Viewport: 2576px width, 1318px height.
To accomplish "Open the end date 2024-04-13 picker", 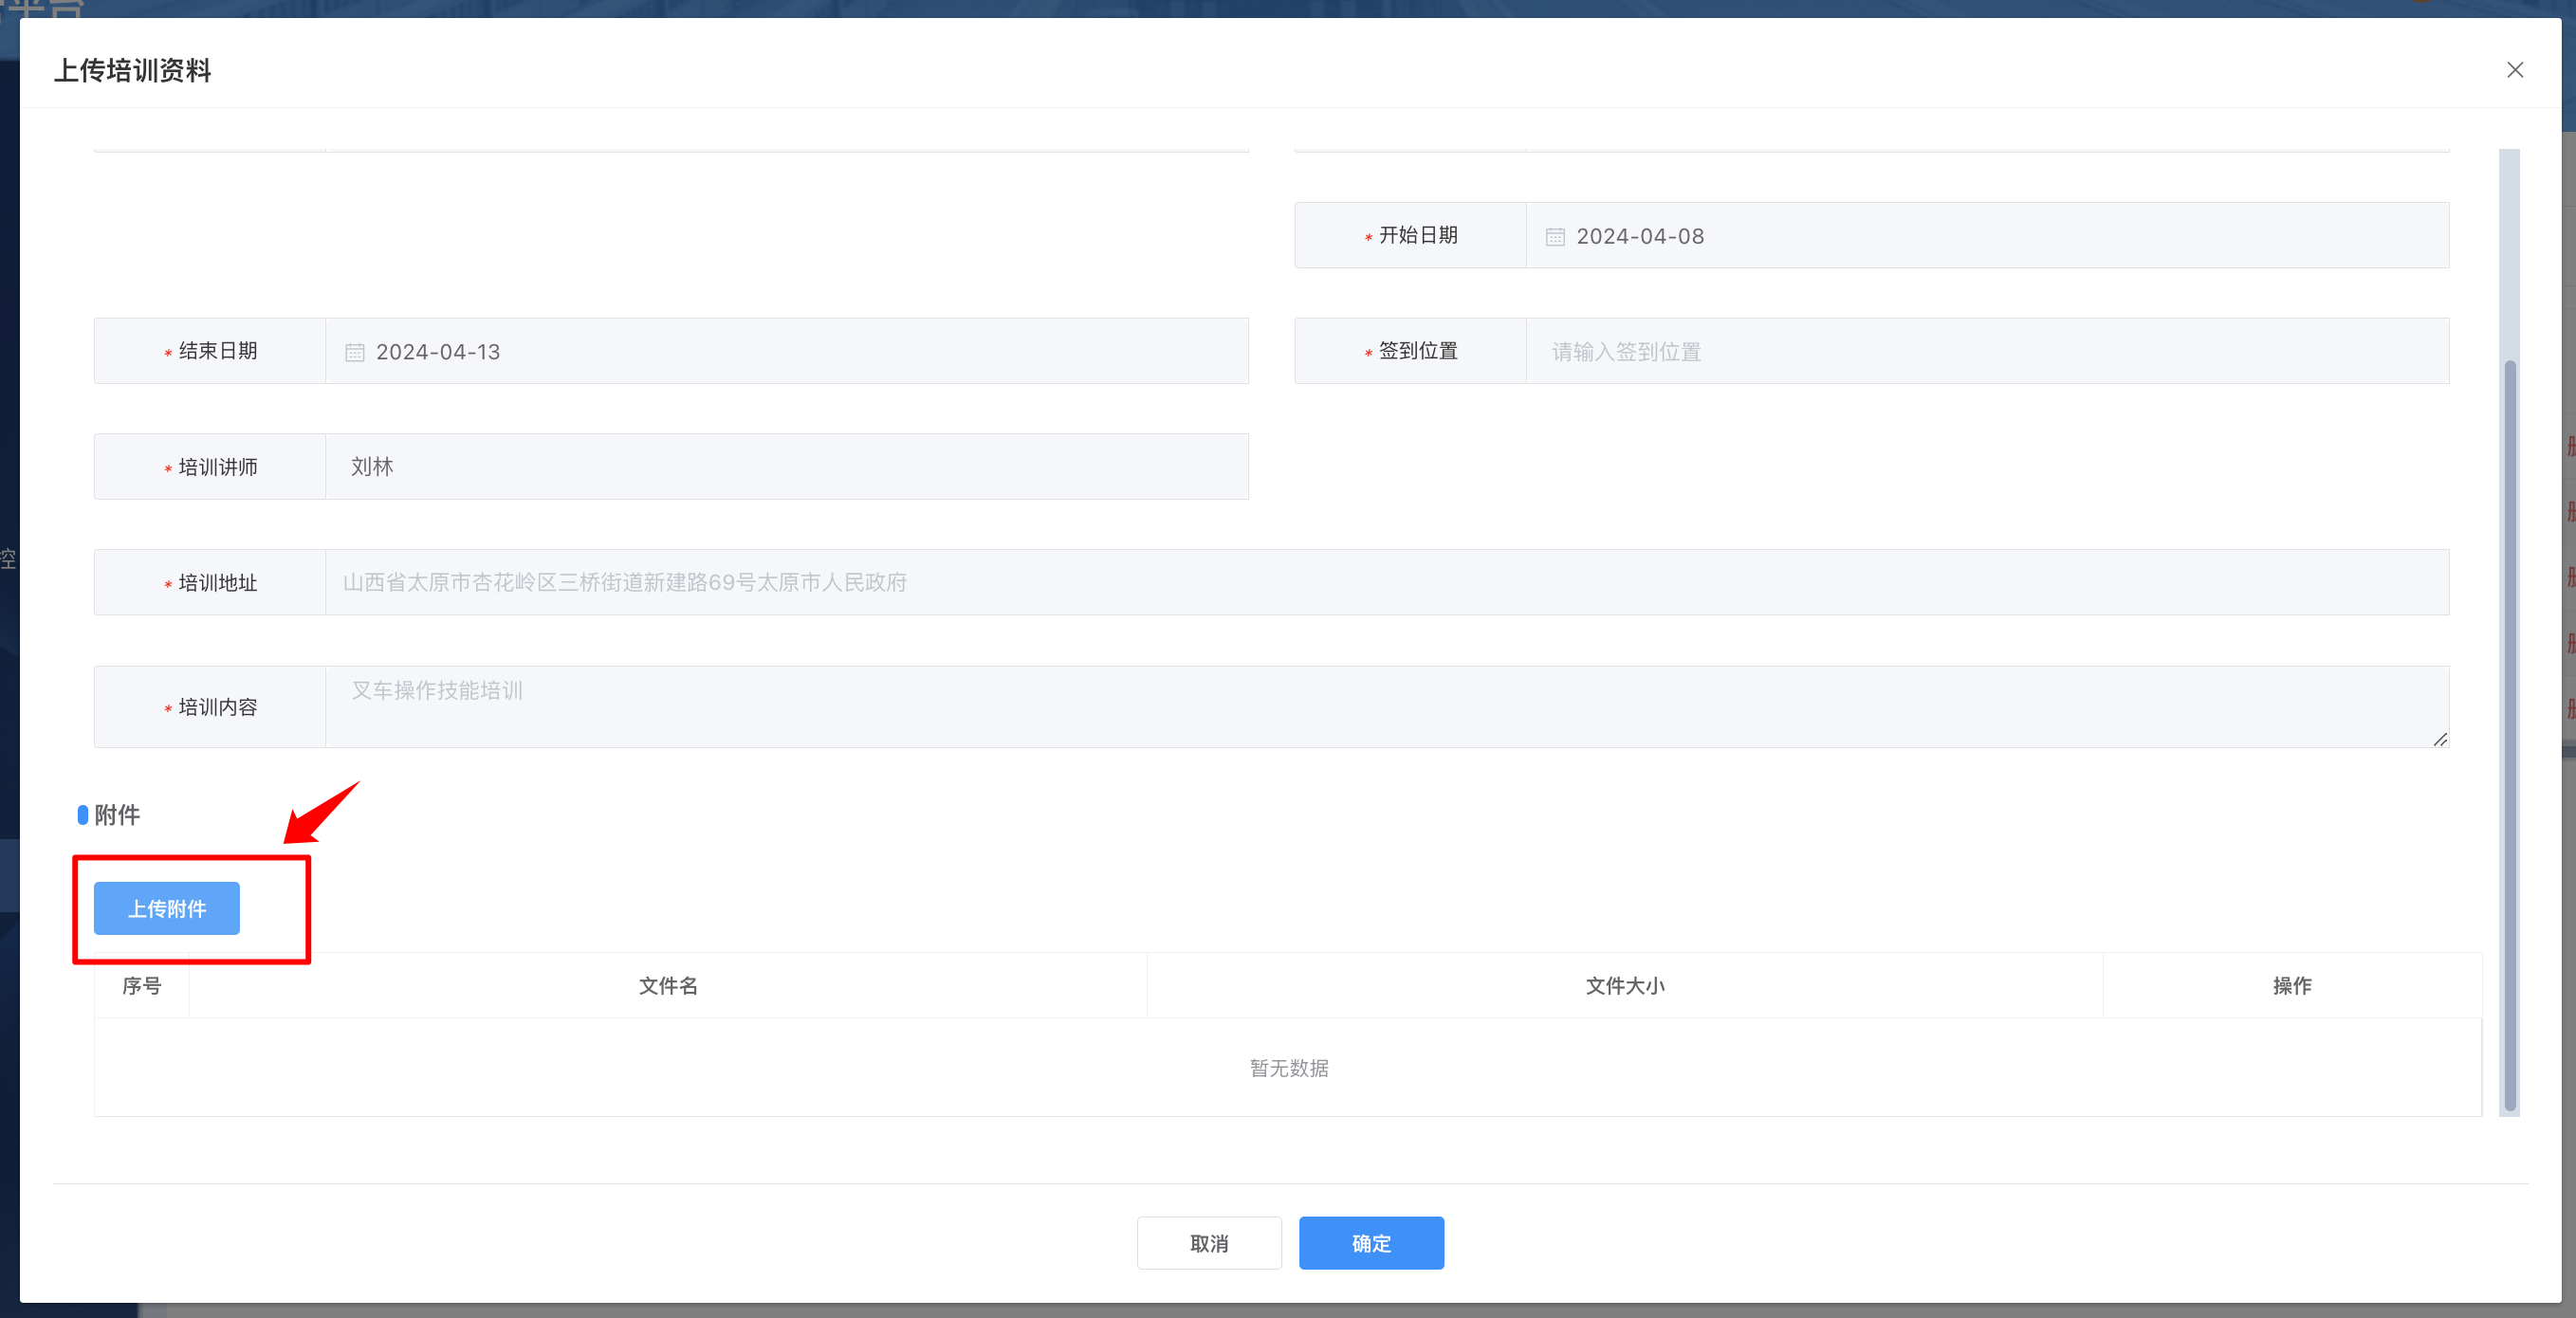I will pyautogui.click(x=438, y=352).
